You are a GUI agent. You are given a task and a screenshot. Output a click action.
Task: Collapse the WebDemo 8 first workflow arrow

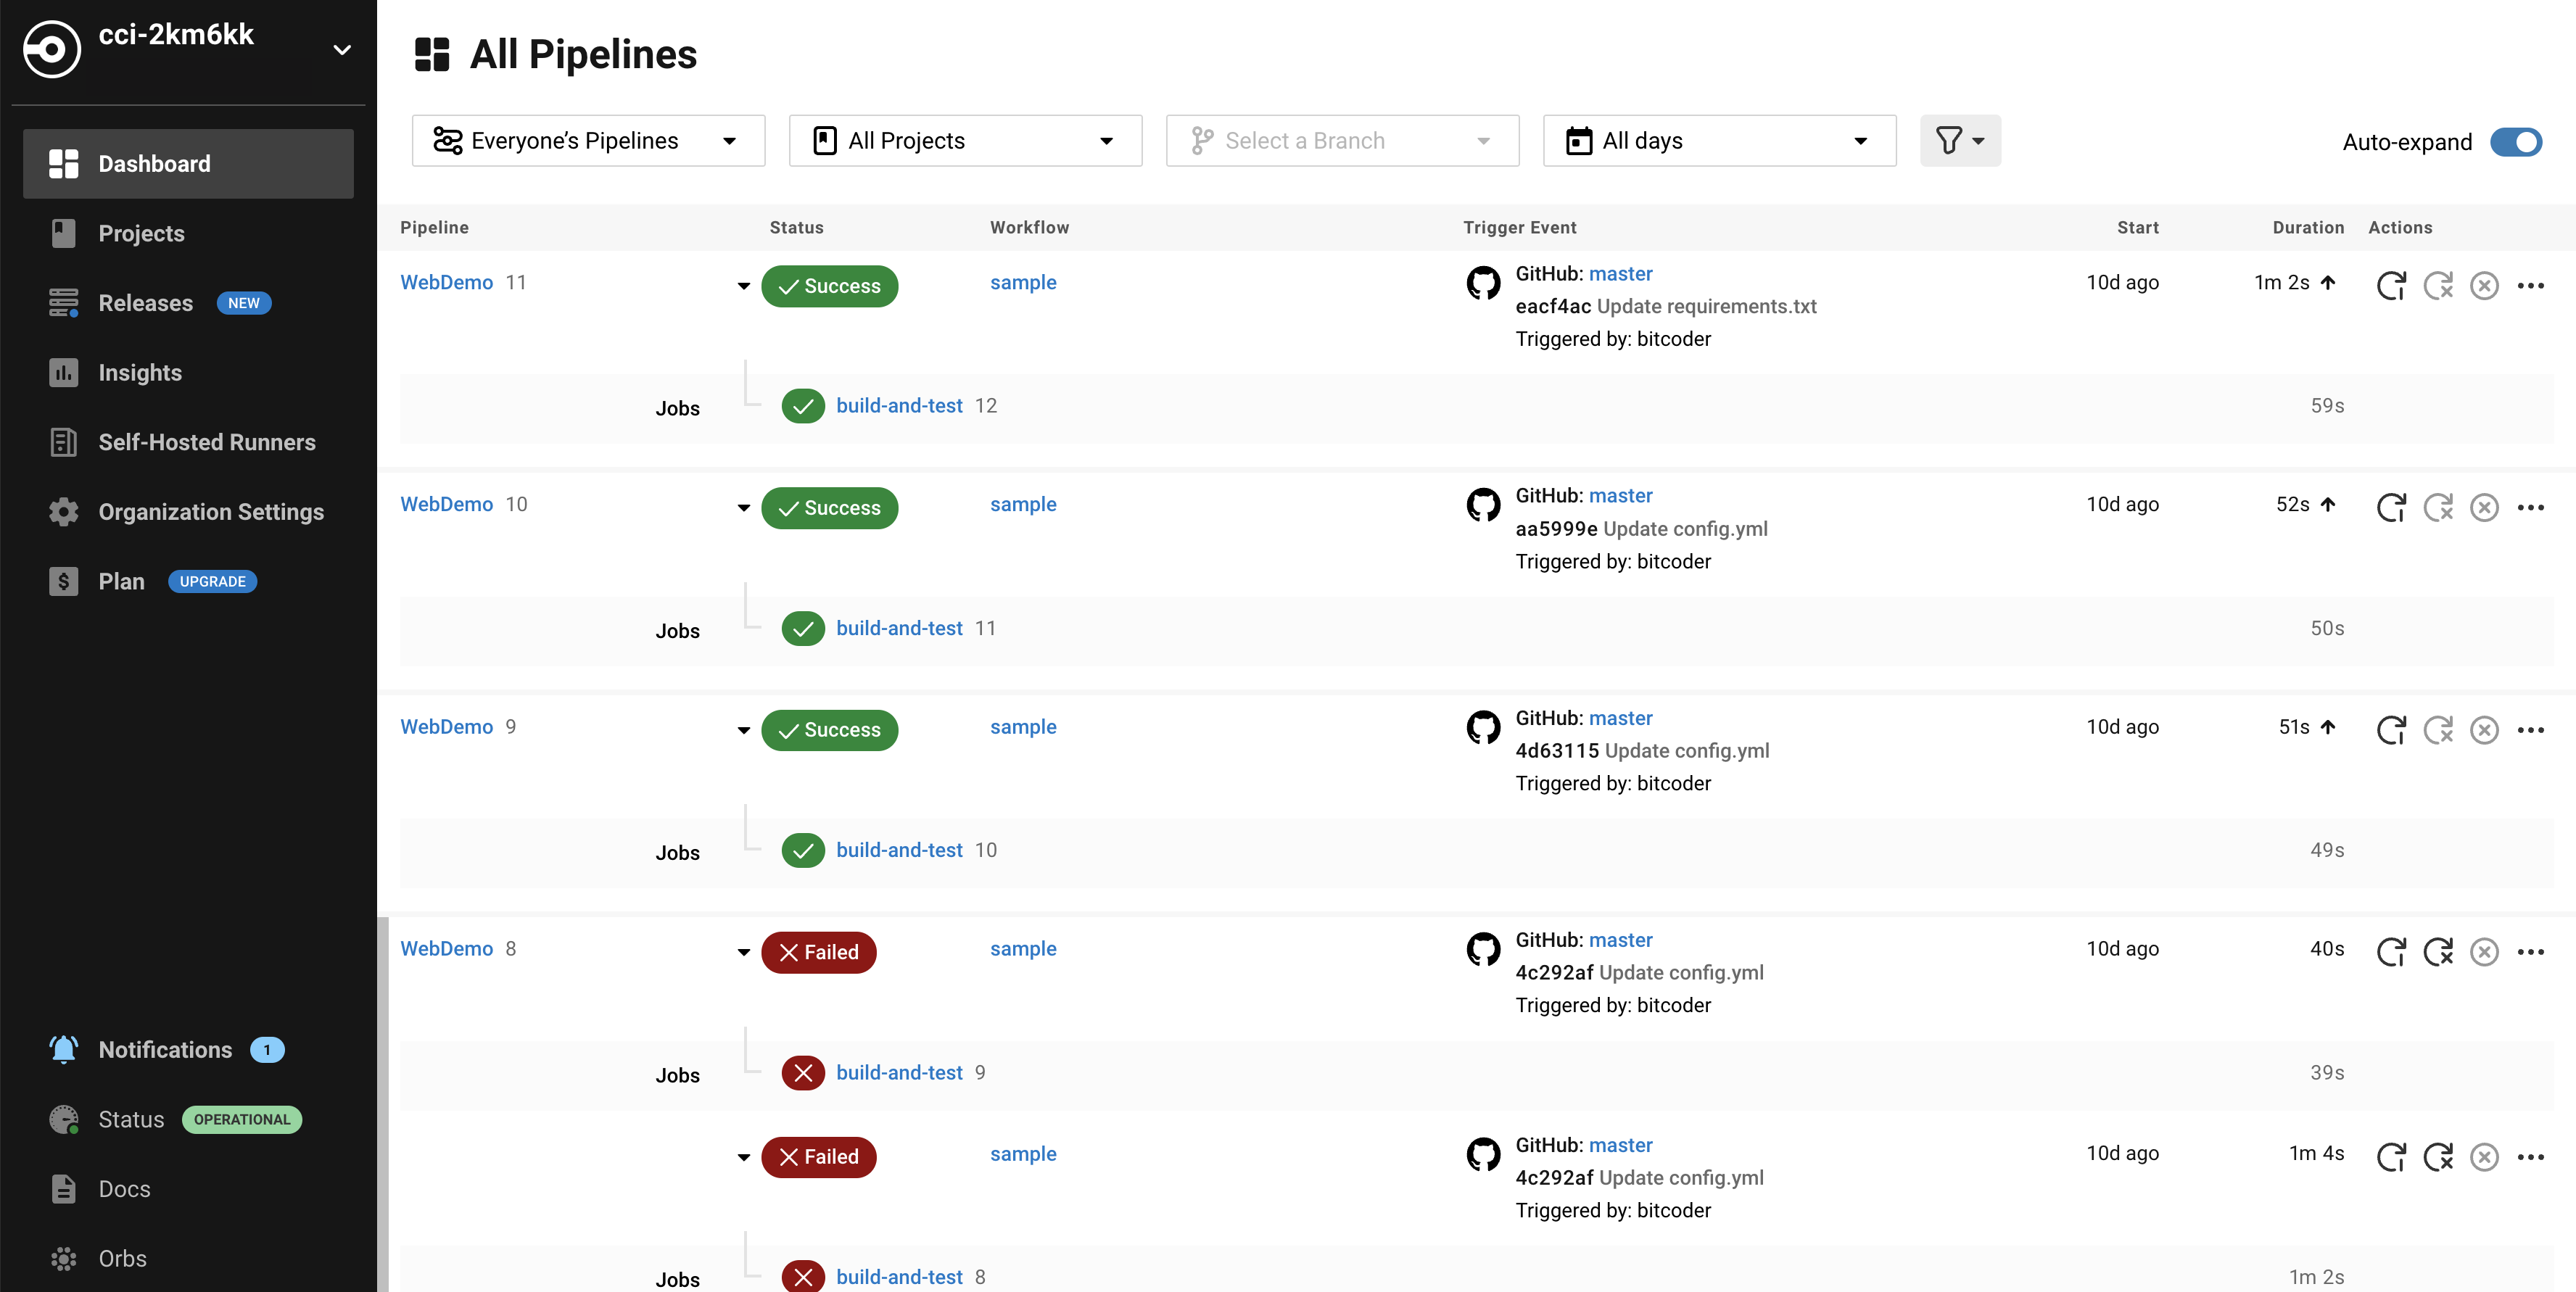coord(743,952)
